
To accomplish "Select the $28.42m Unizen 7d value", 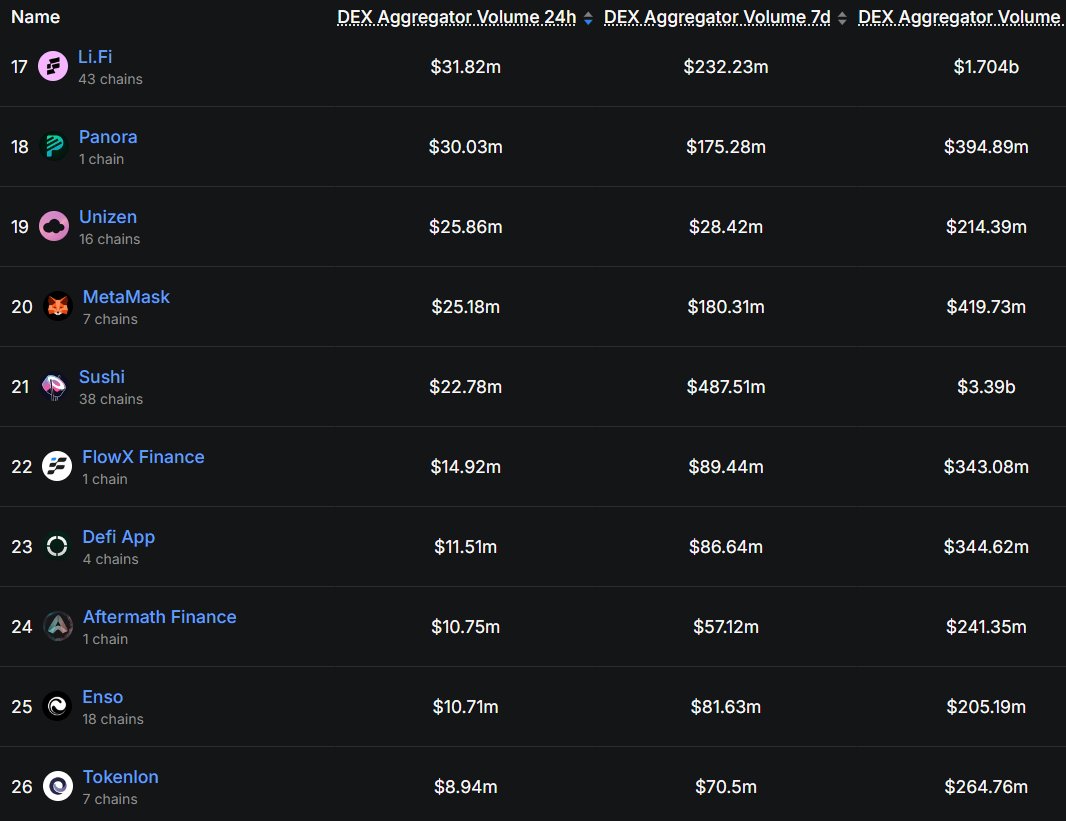I will coord(726,226).
